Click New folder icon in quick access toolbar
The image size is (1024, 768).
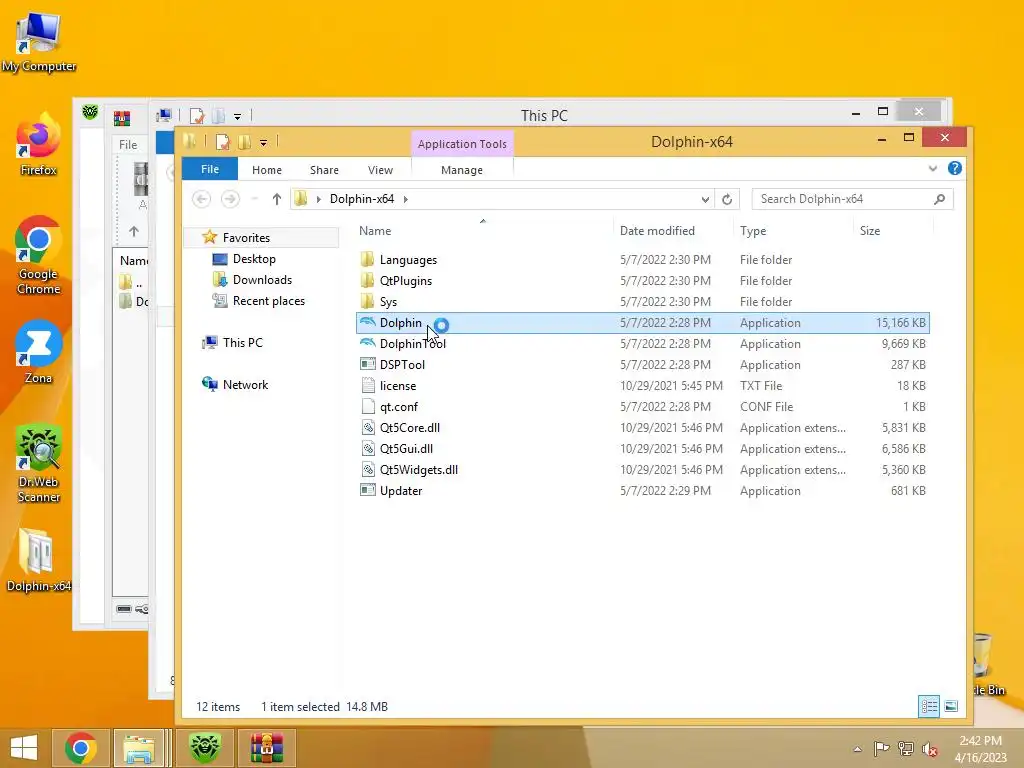point(244,142)
